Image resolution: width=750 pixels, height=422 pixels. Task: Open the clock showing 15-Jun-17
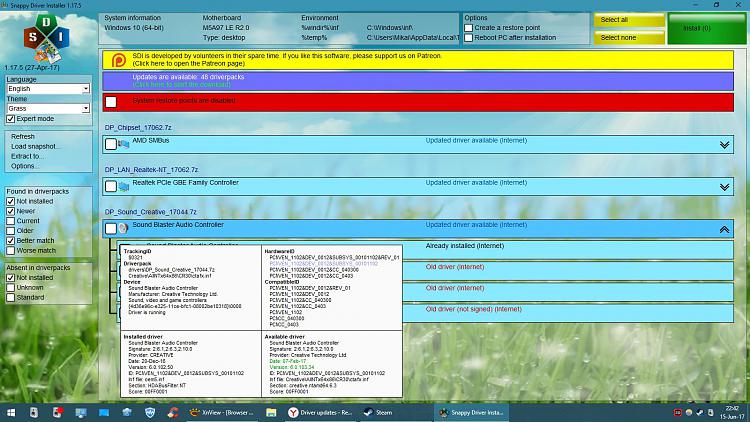pos(732,412)
